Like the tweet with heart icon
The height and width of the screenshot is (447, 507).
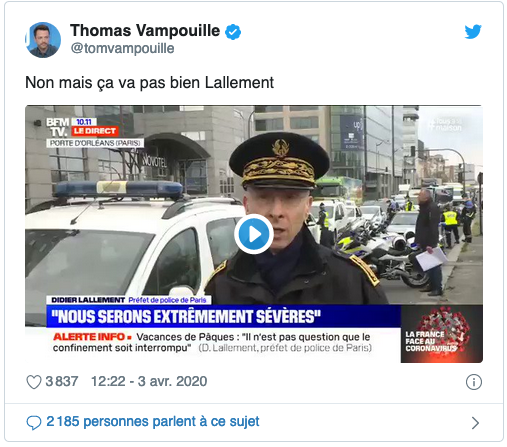coord(34,382)
